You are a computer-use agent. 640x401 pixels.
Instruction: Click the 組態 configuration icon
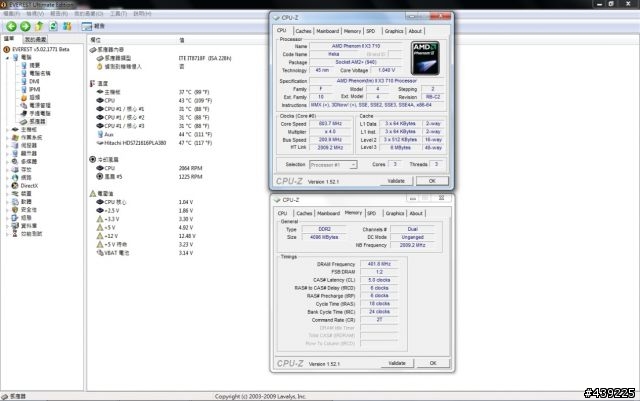pos(15,218)
